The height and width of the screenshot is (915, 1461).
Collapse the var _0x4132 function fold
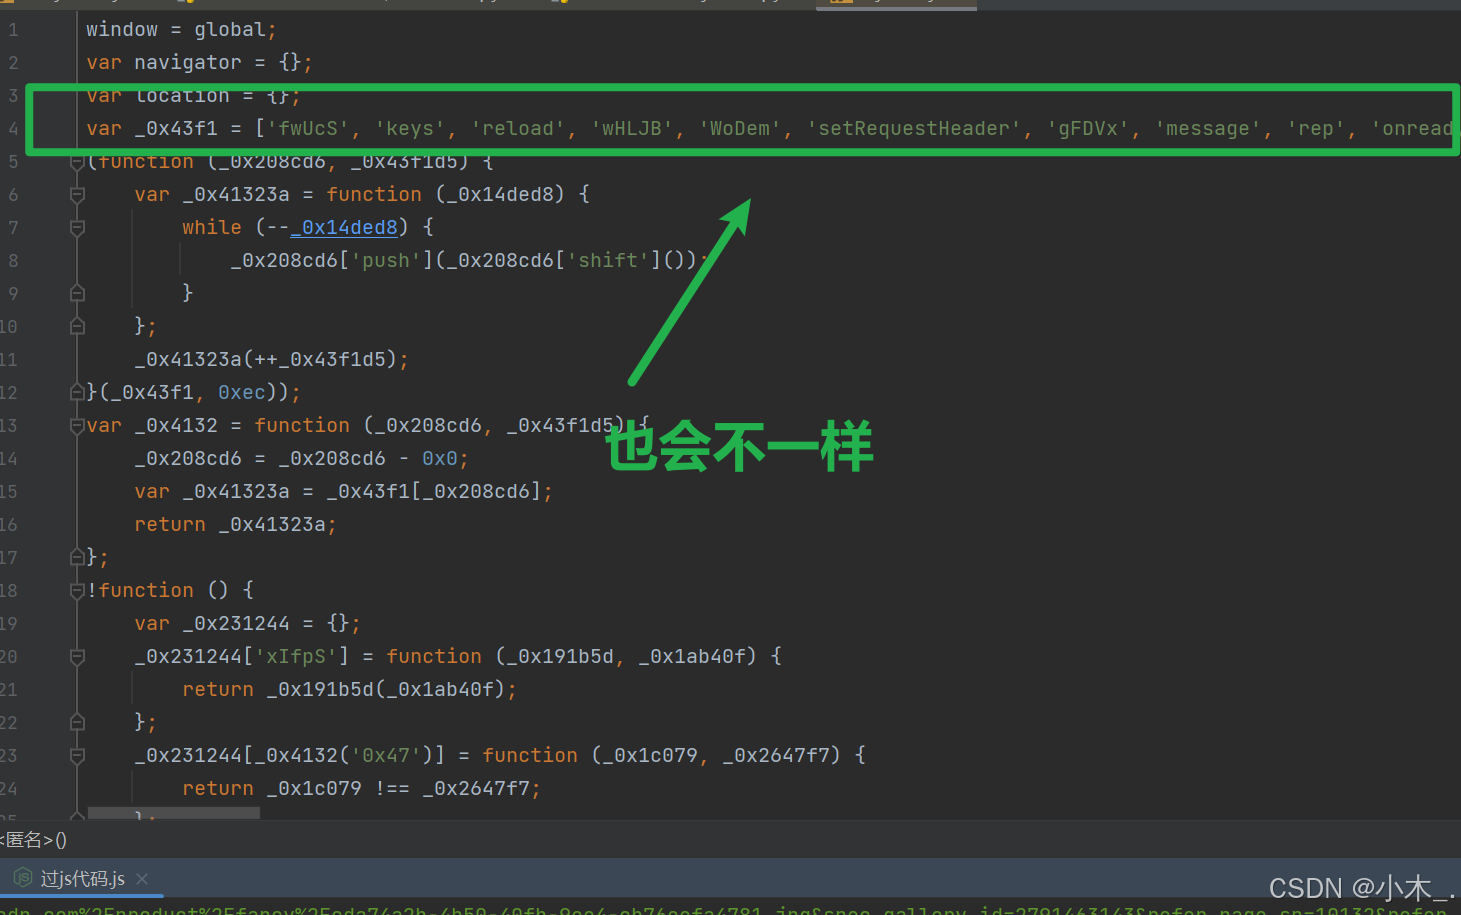click(x=77, y=426)
